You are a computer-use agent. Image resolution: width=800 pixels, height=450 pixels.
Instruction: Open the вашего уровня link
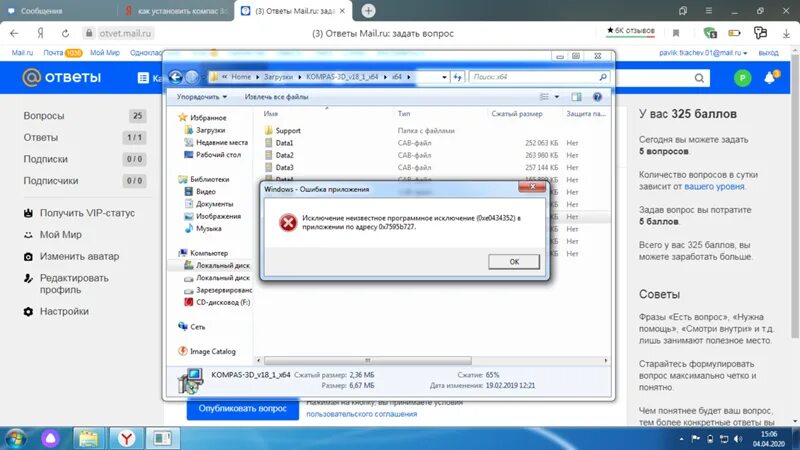(x=714, y=186)
